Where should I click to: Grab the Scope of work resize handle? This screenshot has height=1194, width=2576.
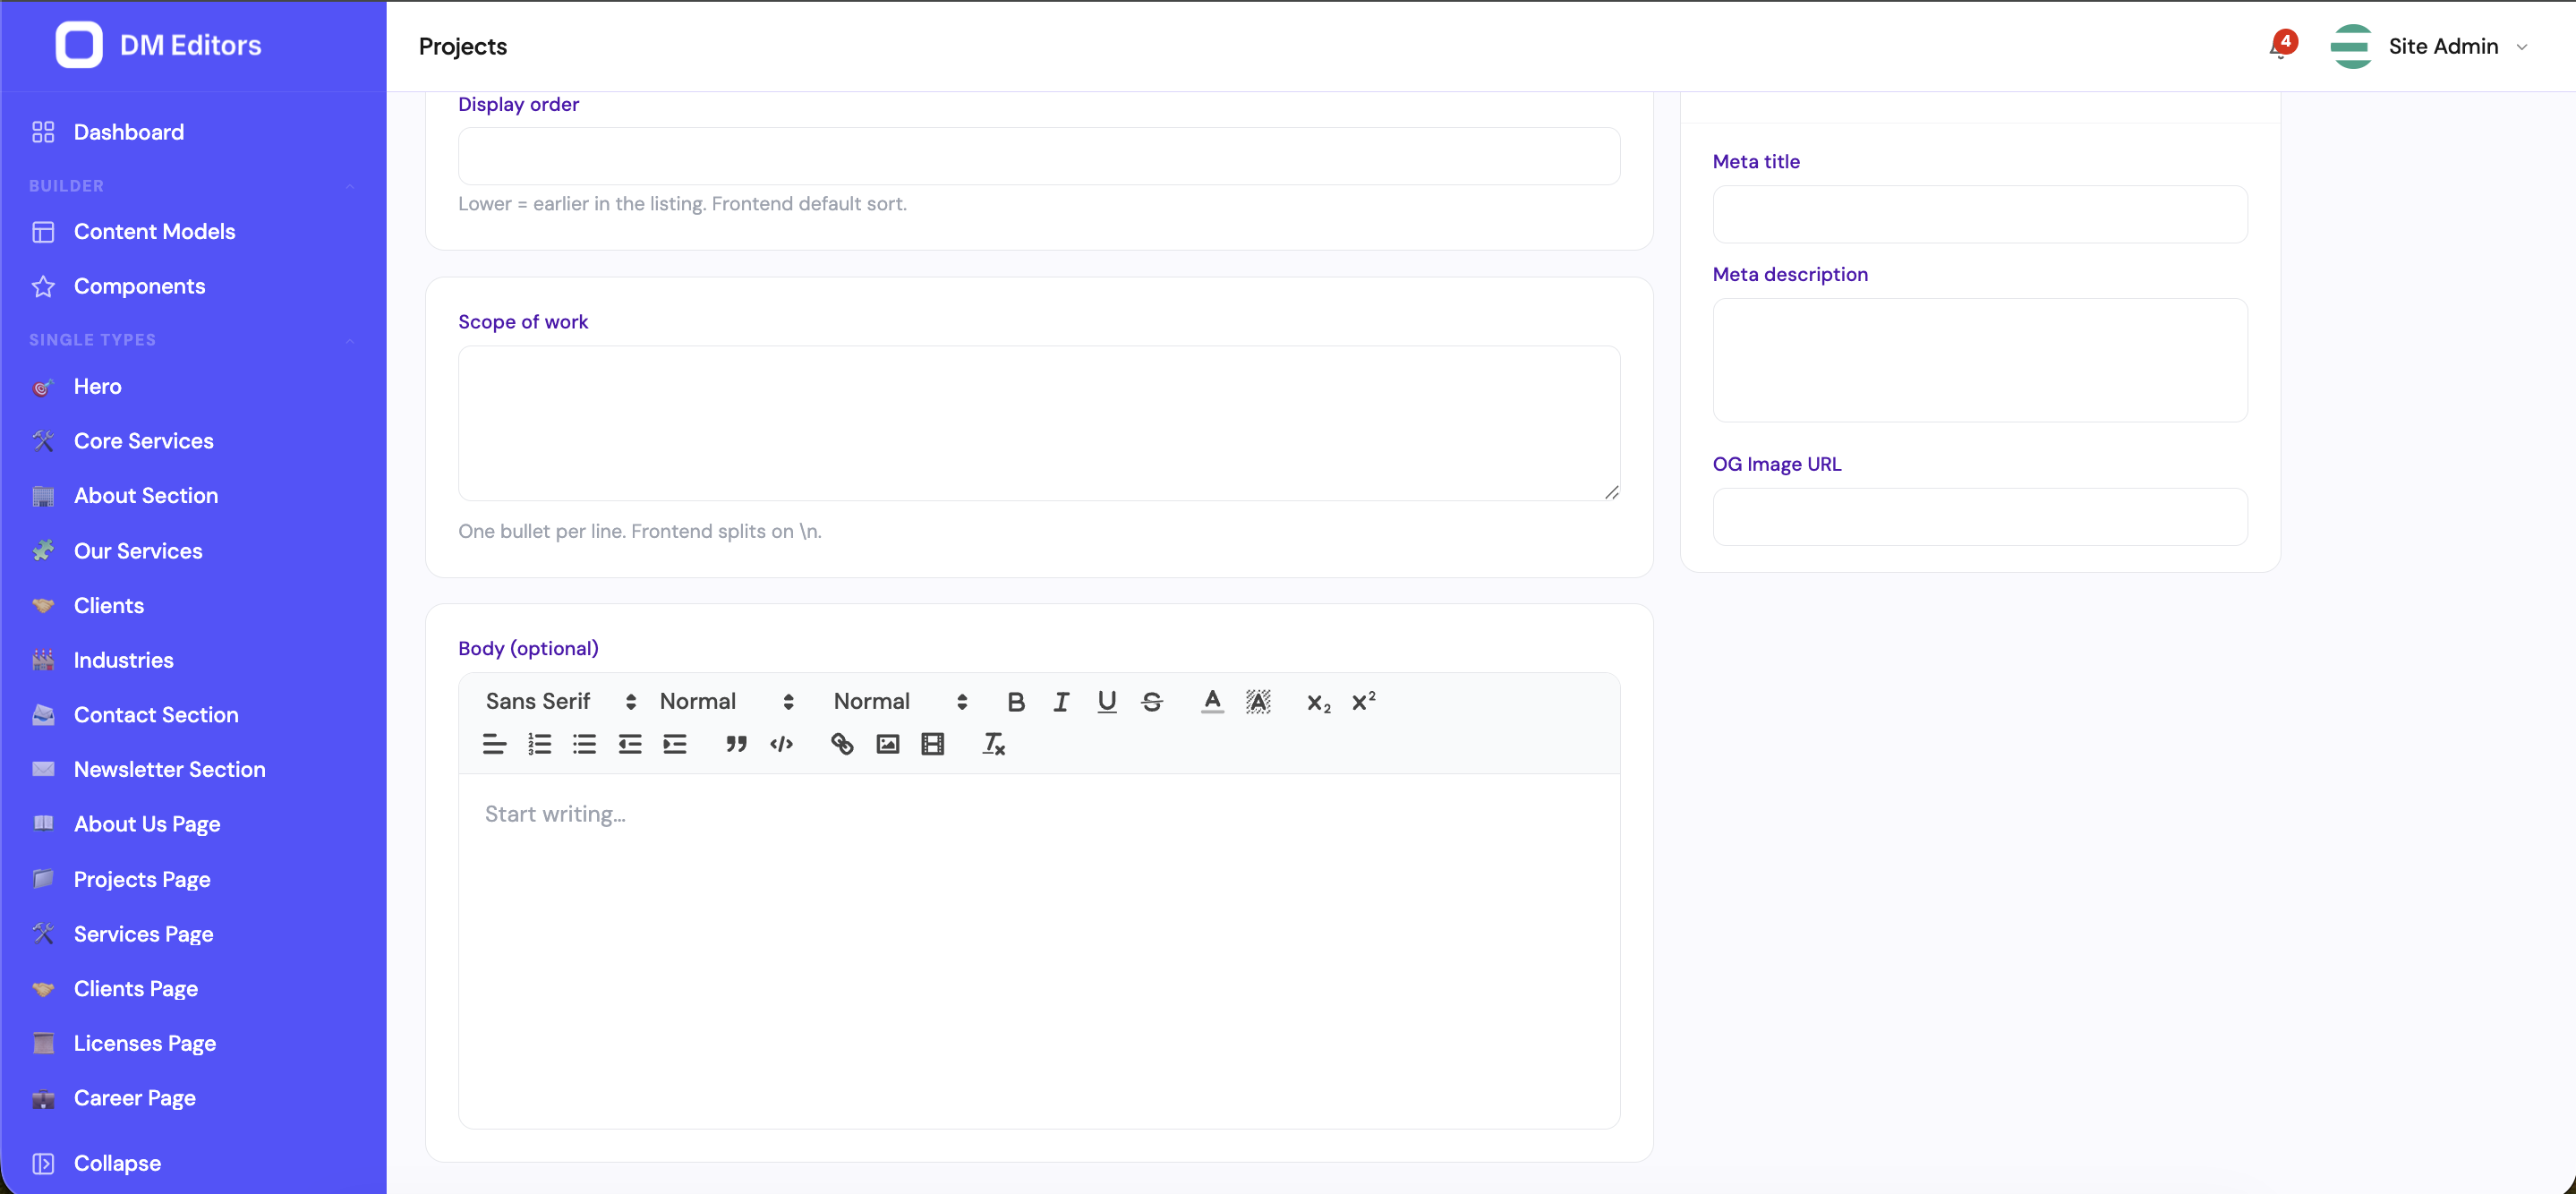click(1611, 492)
